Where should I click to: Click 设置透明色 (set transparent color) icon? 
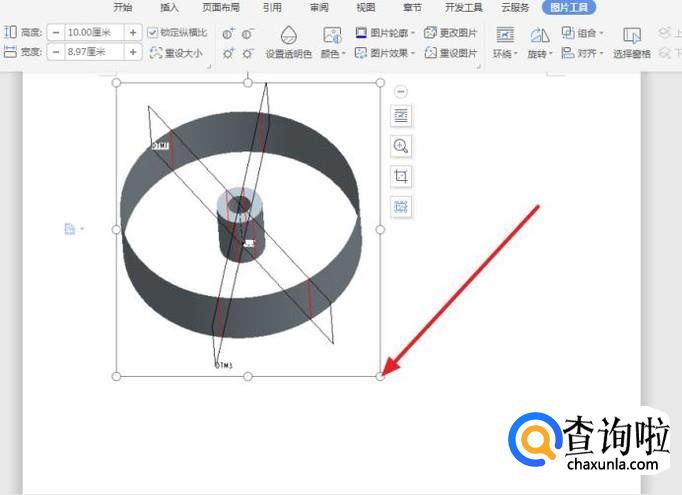[x=288, y=43]
